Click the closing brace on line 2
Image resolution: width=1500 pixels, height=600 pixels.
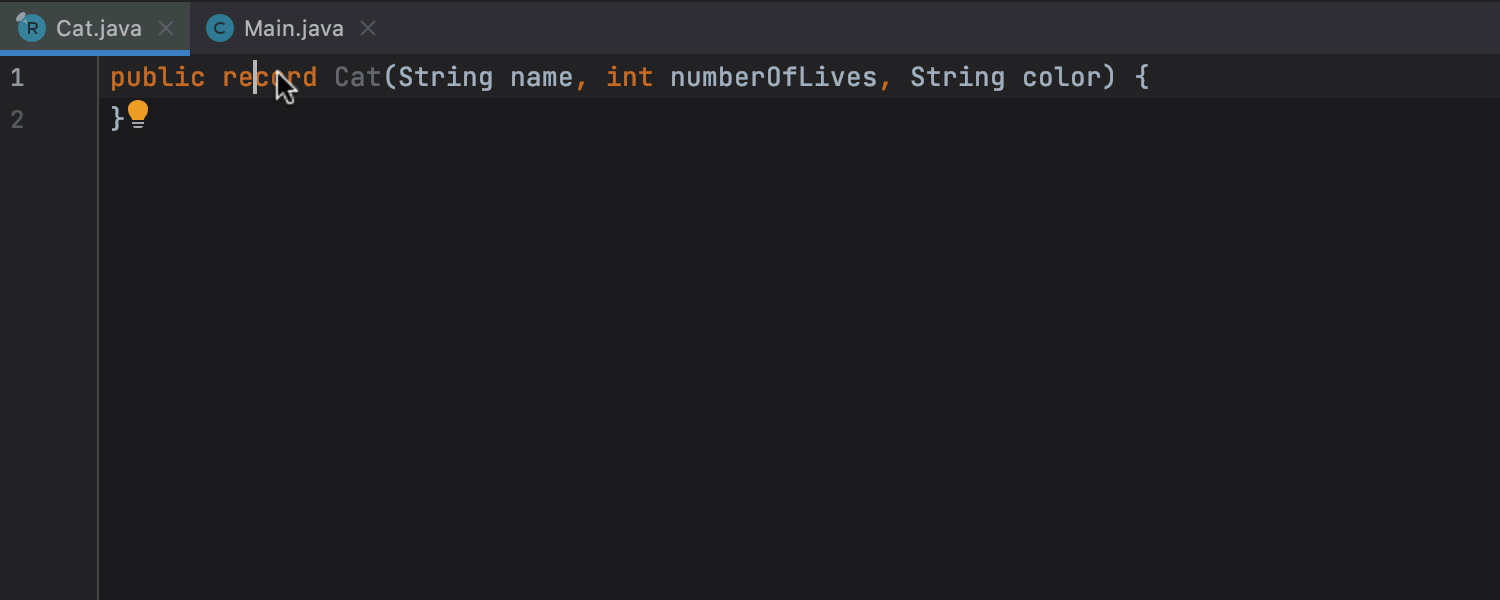tap(116, 118)
